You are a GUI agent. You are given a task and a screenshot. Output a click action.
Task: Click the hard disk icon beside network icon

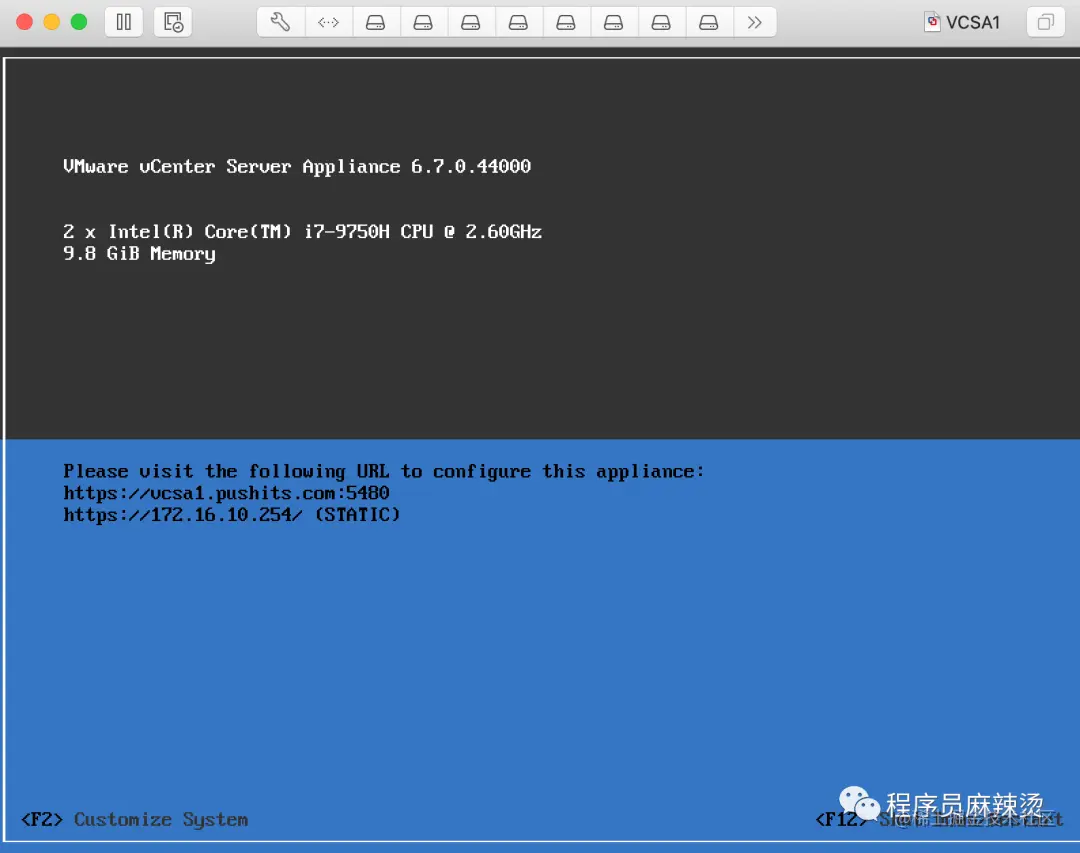(375, 22)
